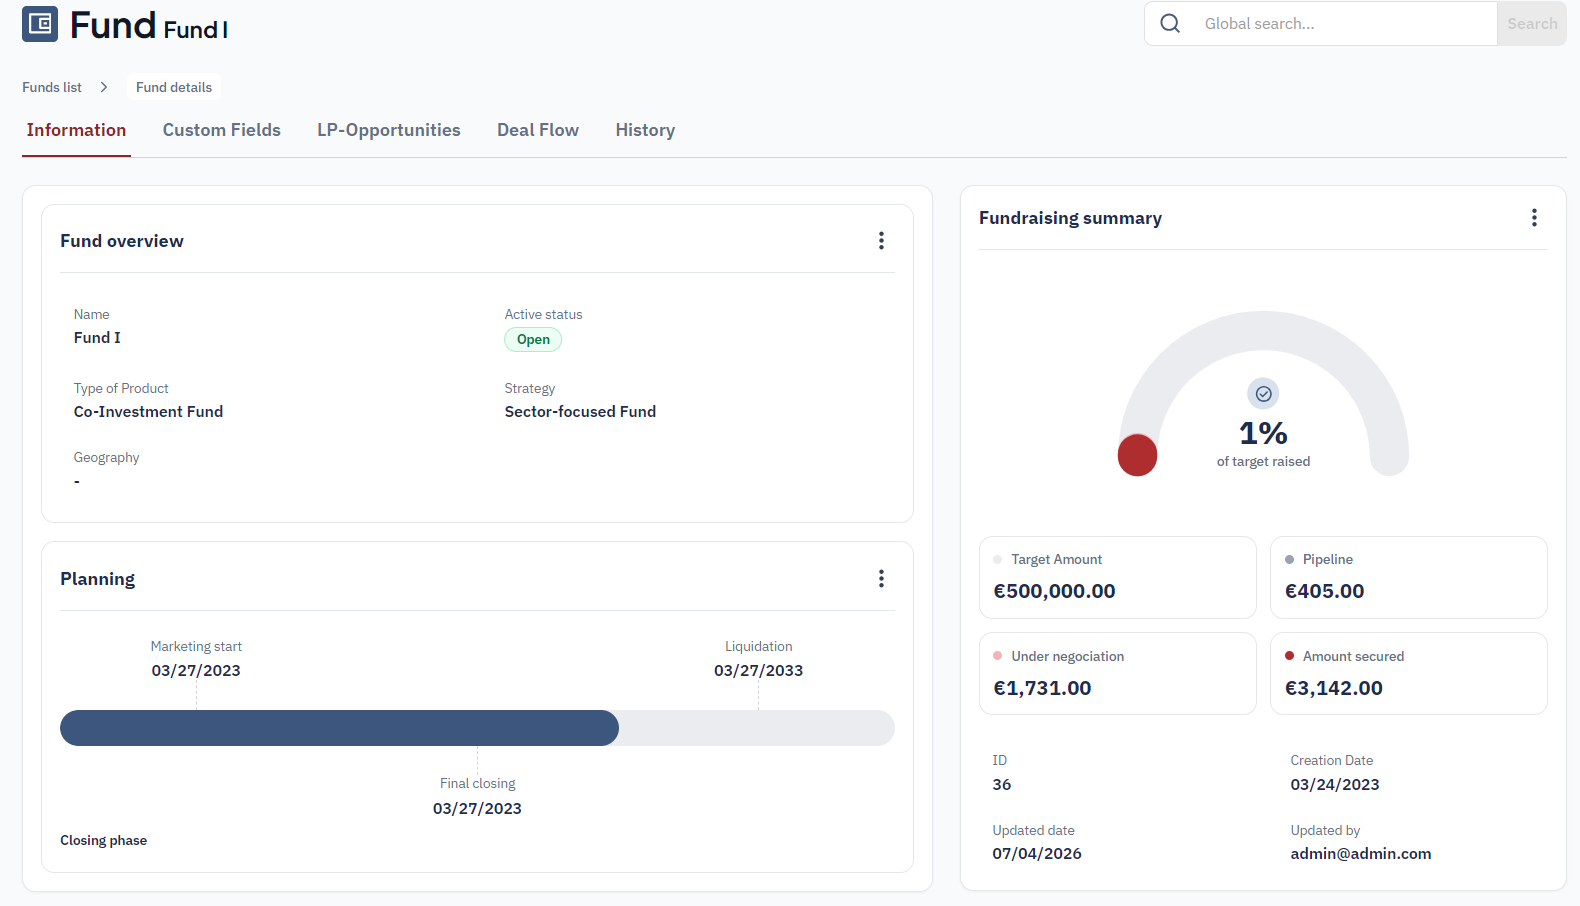Viewport: 1580px width, 906px height.
Task: Click the Co-Investment Fund value
Action: coord(148,411)
